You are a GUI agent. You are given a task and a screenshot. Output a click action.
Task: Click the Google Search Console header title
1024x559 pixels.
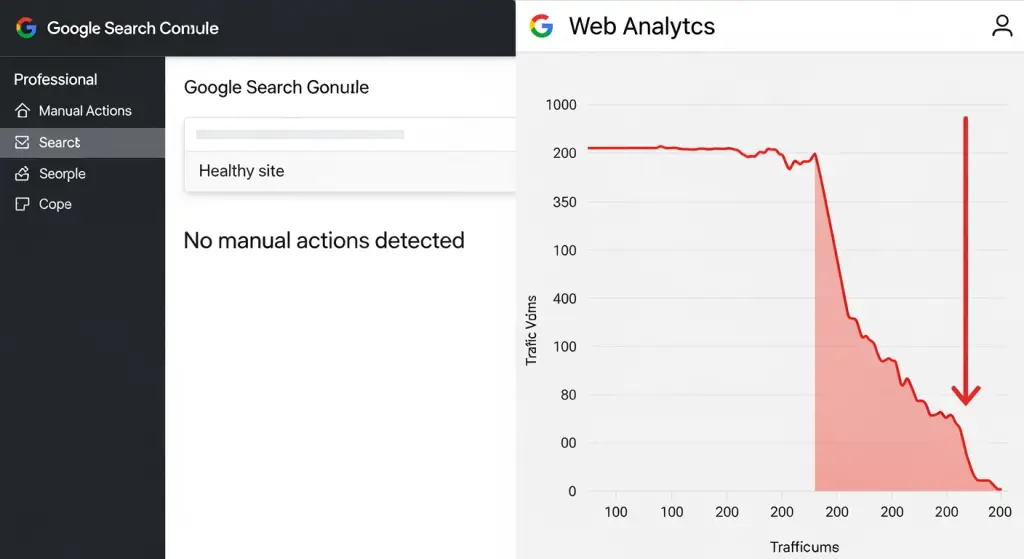(133, 28)
